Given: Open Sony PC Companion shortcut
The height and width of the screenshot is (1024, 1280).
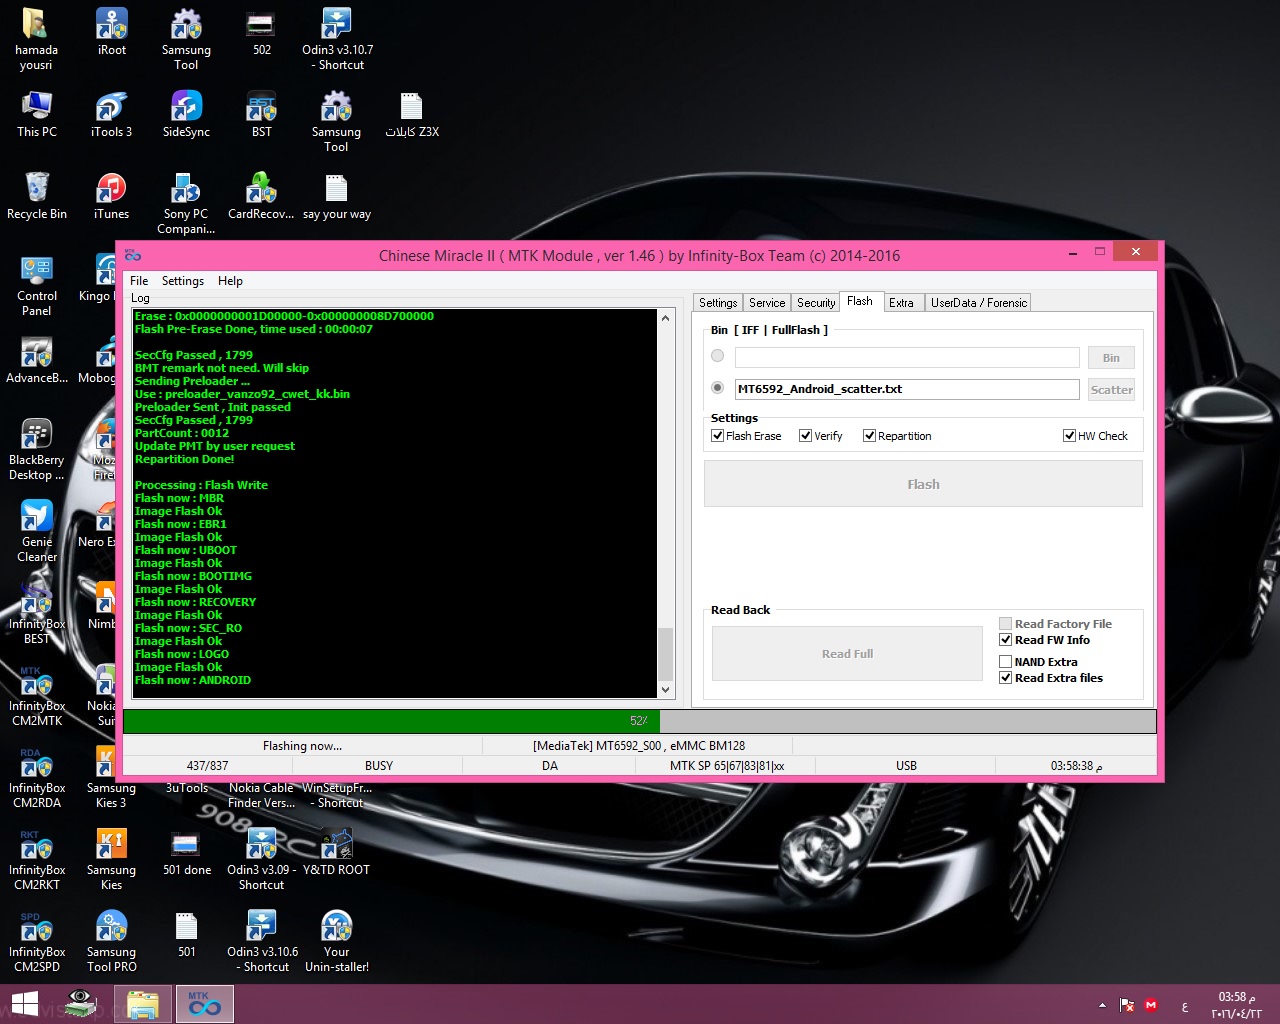Looking at the screenshot, I should pos(186,203).
